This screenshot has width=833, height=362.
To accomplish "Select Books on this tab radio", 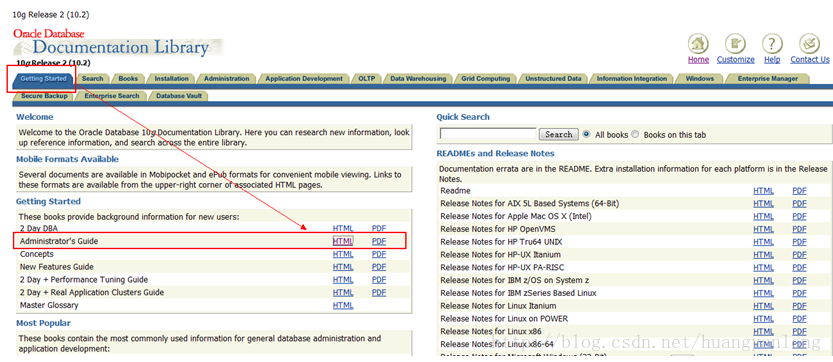I will pos(635,134).
